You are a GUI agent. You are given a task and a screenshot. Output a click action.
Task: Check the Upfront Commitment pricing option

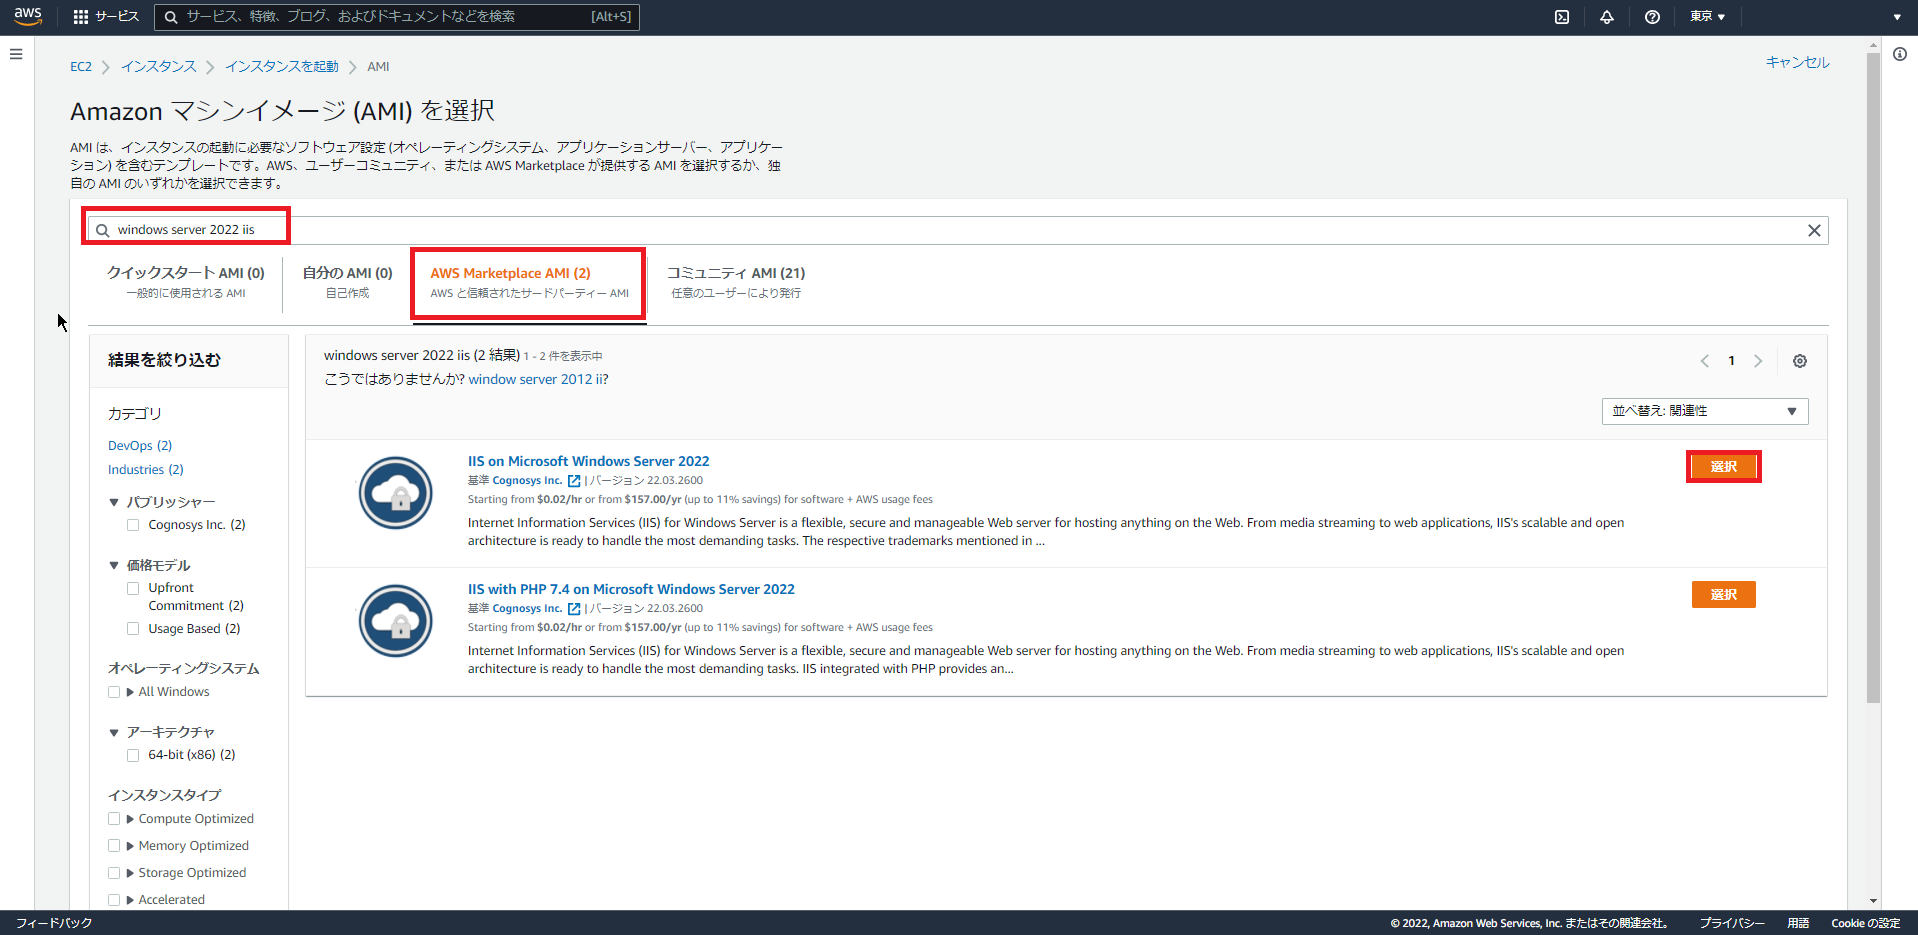pos(133,588)
